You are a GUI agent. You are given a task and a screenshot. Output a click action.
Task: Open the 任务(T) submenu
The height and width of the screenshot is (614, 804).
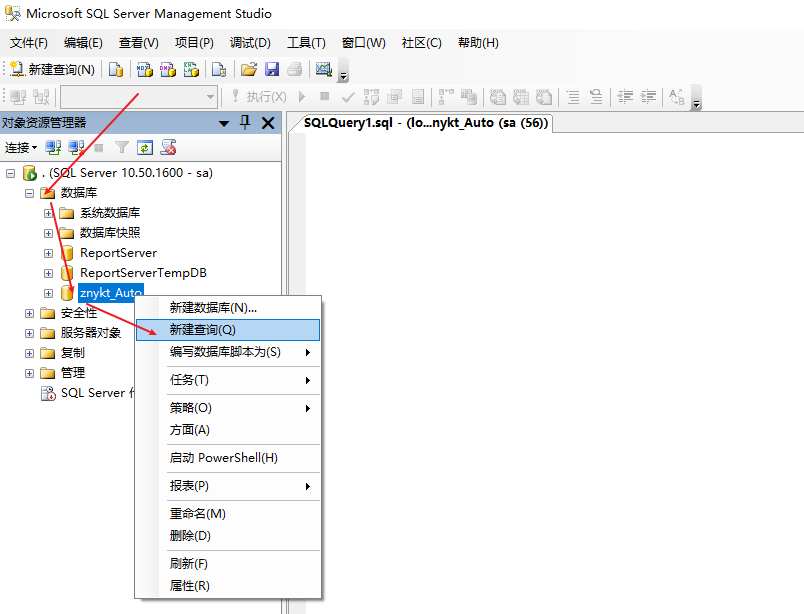point(228,380)
